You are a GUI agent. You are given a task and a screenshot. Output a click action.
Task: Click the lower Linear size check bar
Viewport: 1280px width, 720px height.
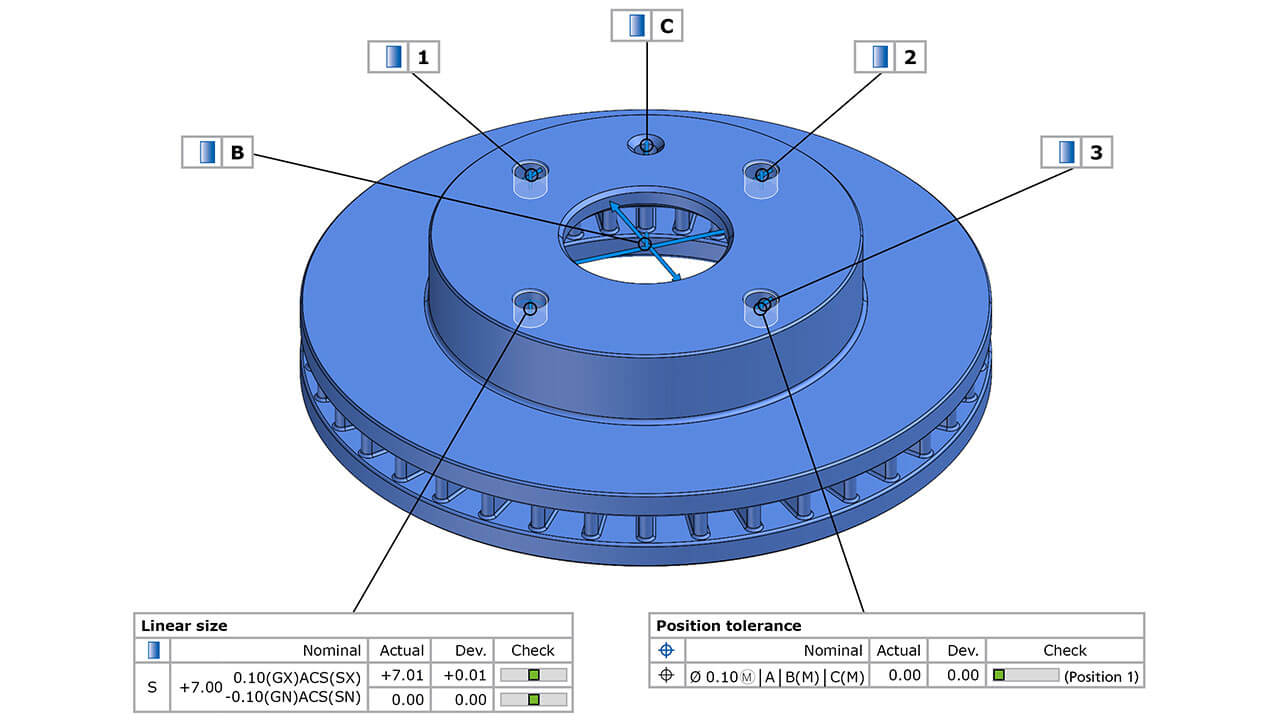pos(533,699)
